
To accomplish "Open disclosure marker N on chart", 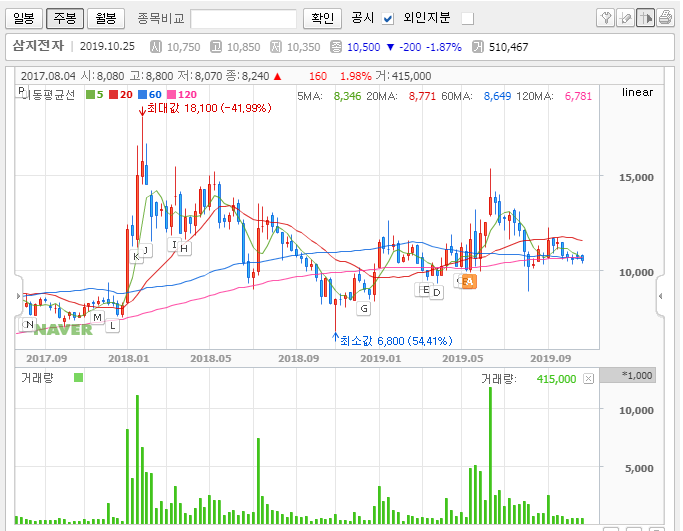I will pos(30,325).
